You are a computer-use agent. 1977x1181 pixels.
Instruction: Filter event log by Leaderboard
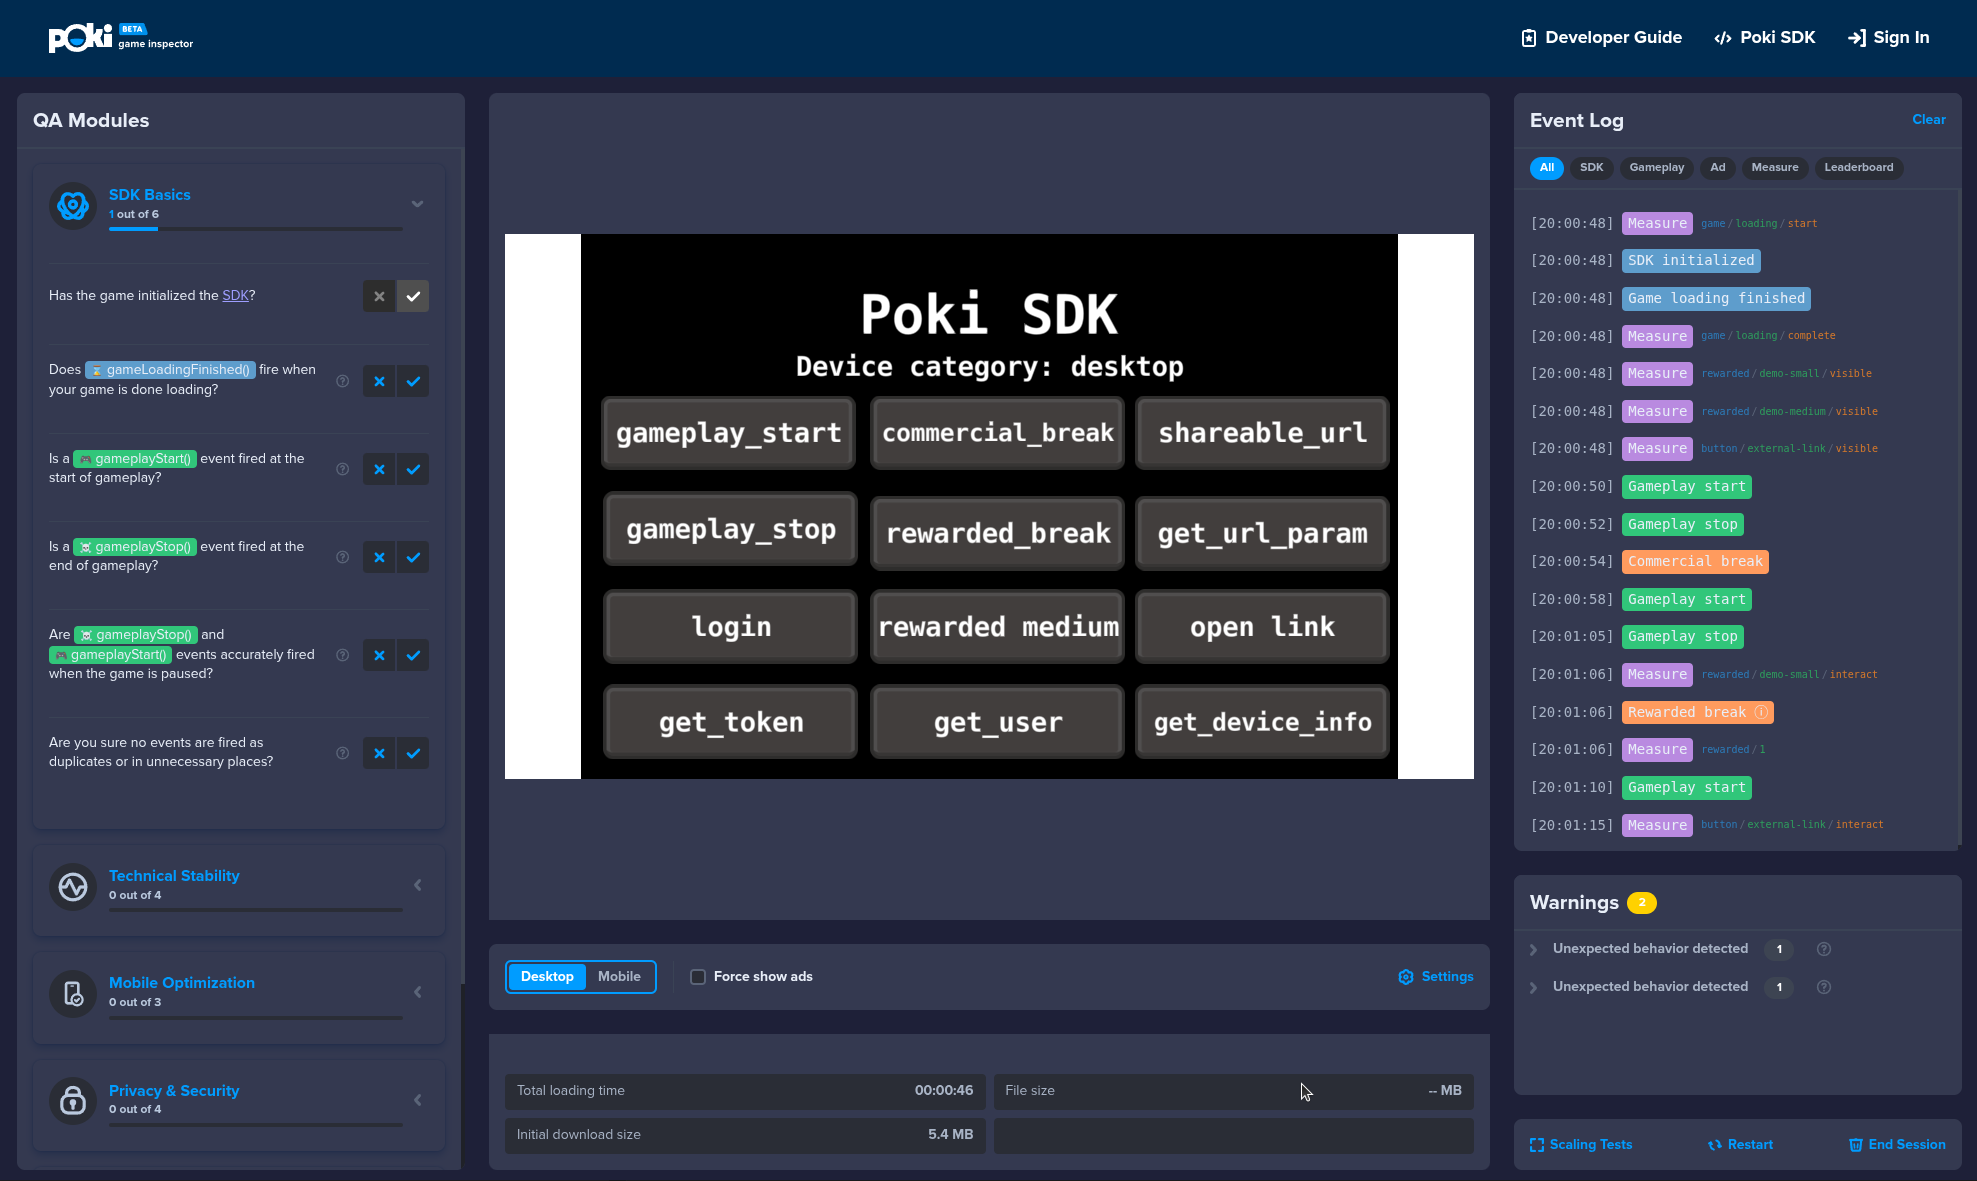1859,168
